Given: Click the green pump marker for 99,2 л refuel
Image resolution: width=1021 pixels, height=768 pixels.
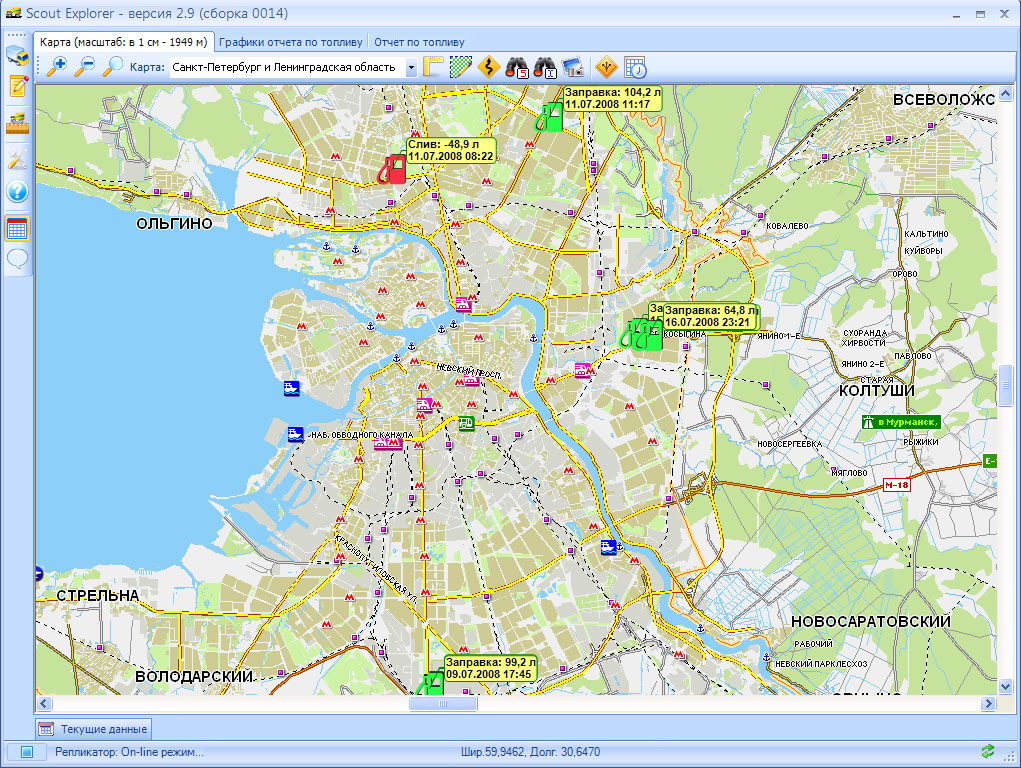Looking at the screenshot, I should coord(430,684).
